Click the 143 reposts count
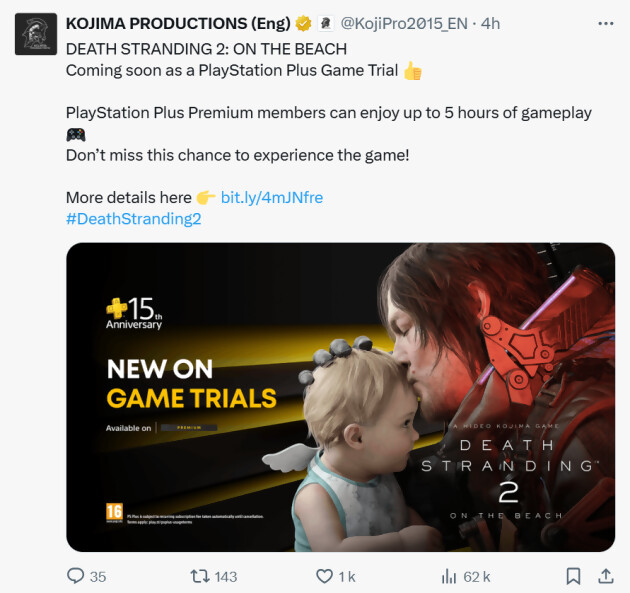 pyautogui.click(x=226, y=577)
